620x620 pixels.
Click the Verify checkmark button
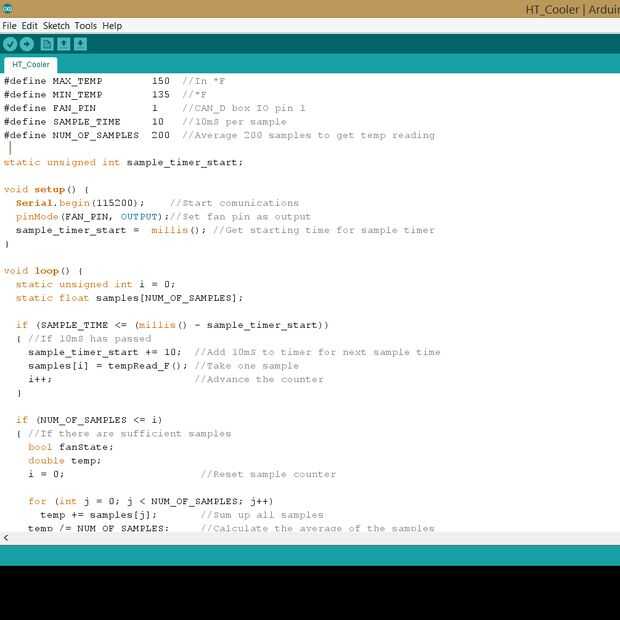10,44
